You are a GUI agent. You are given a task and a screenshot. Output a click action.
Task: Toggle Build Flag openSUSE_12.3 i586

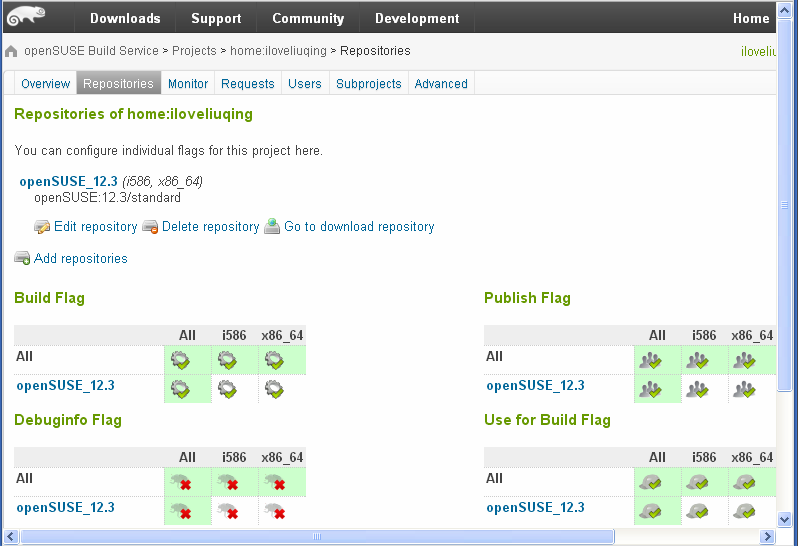(x=227, y=389)
